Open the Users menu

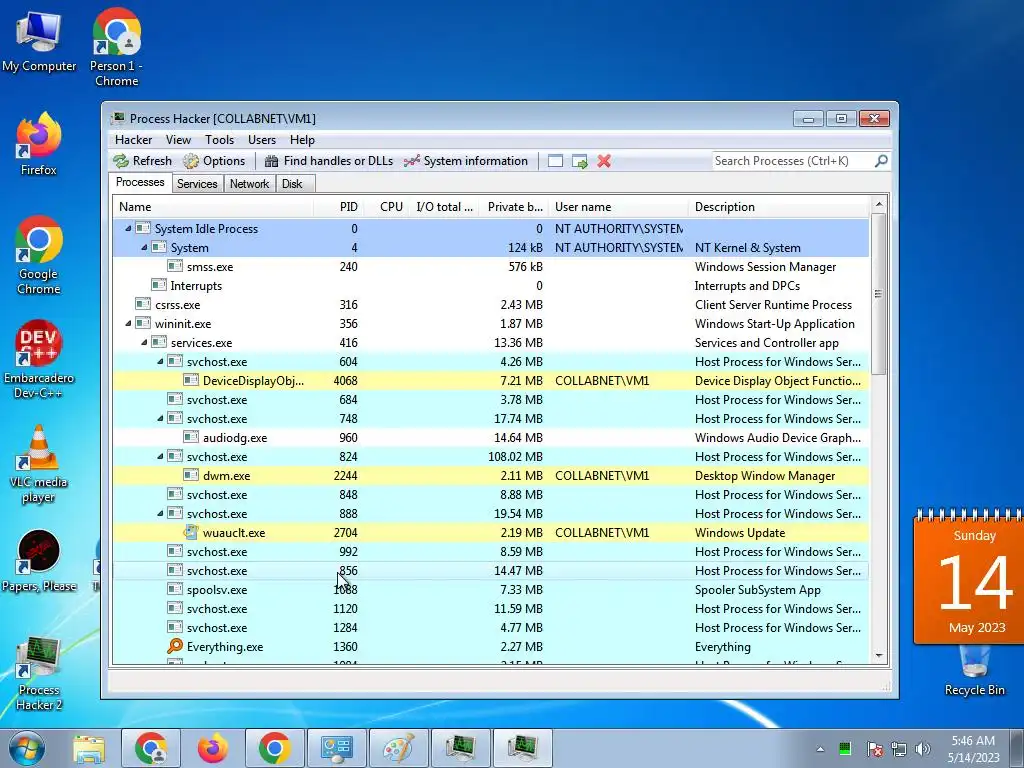(262, 140)
